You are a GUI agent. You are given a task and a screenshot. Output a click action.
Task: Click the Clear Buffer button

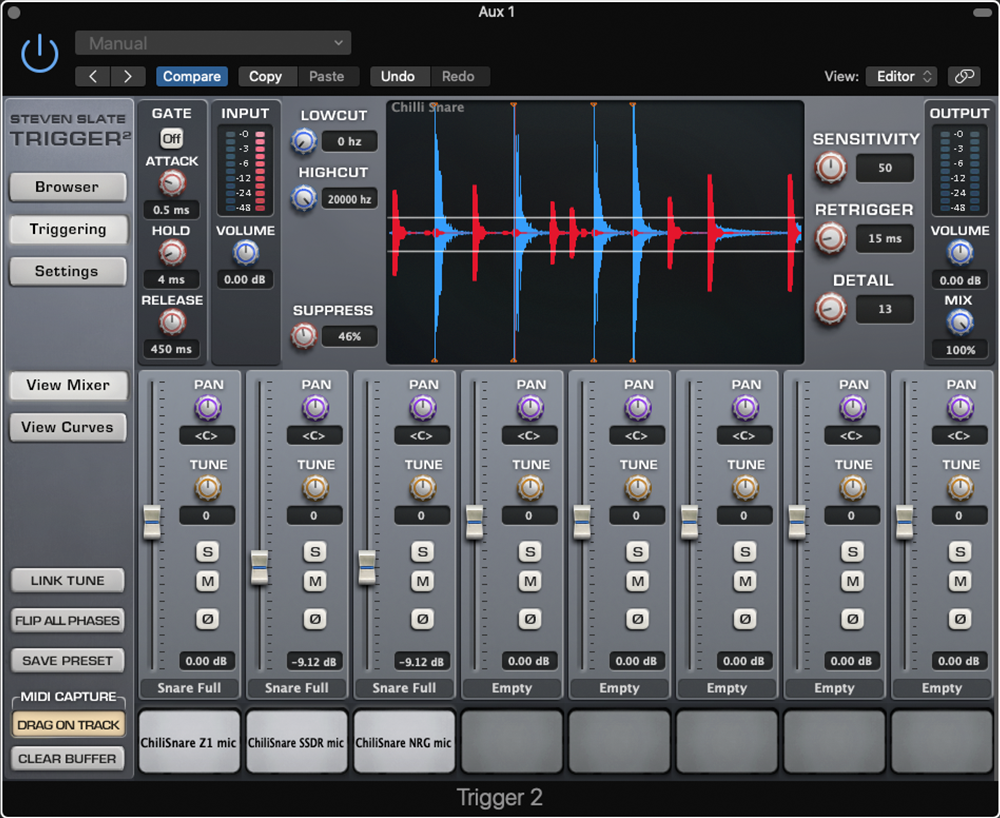(x=68, y=758)
